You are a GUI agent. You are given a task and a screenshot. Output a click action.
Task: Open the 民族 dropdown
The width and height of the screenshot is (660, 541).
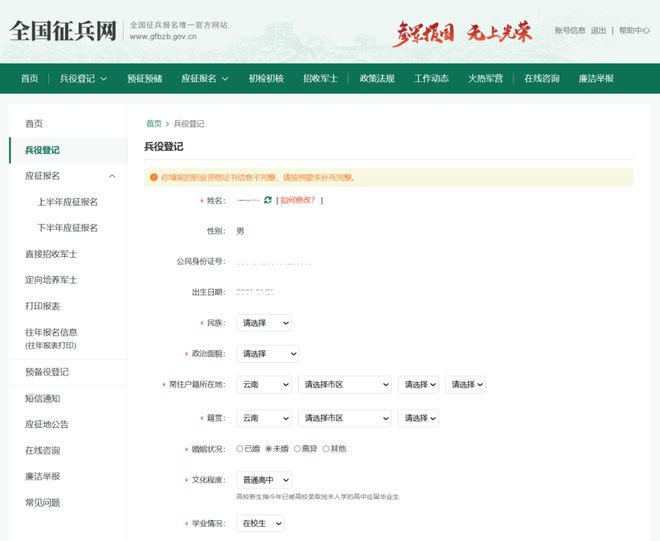pyautogui.click(x=264, y=323)
